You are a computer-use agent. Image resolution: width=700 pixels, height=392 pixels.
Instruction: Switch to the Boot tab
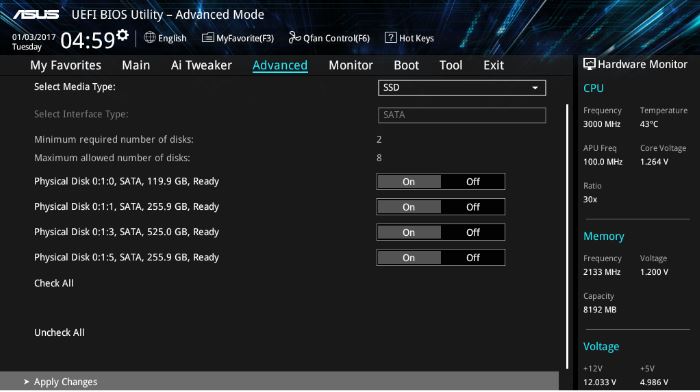tap(406, 65)
